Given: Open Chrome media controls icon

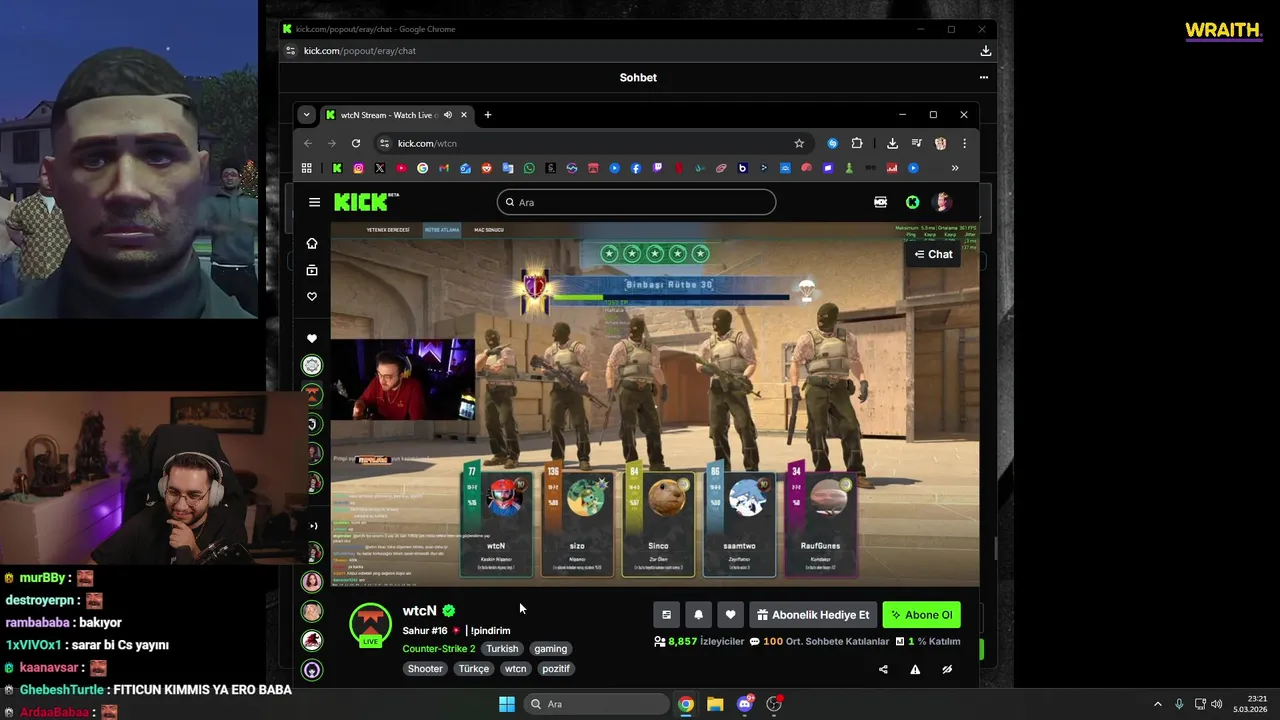Looking at the screenshot, I should coord(916,143).
